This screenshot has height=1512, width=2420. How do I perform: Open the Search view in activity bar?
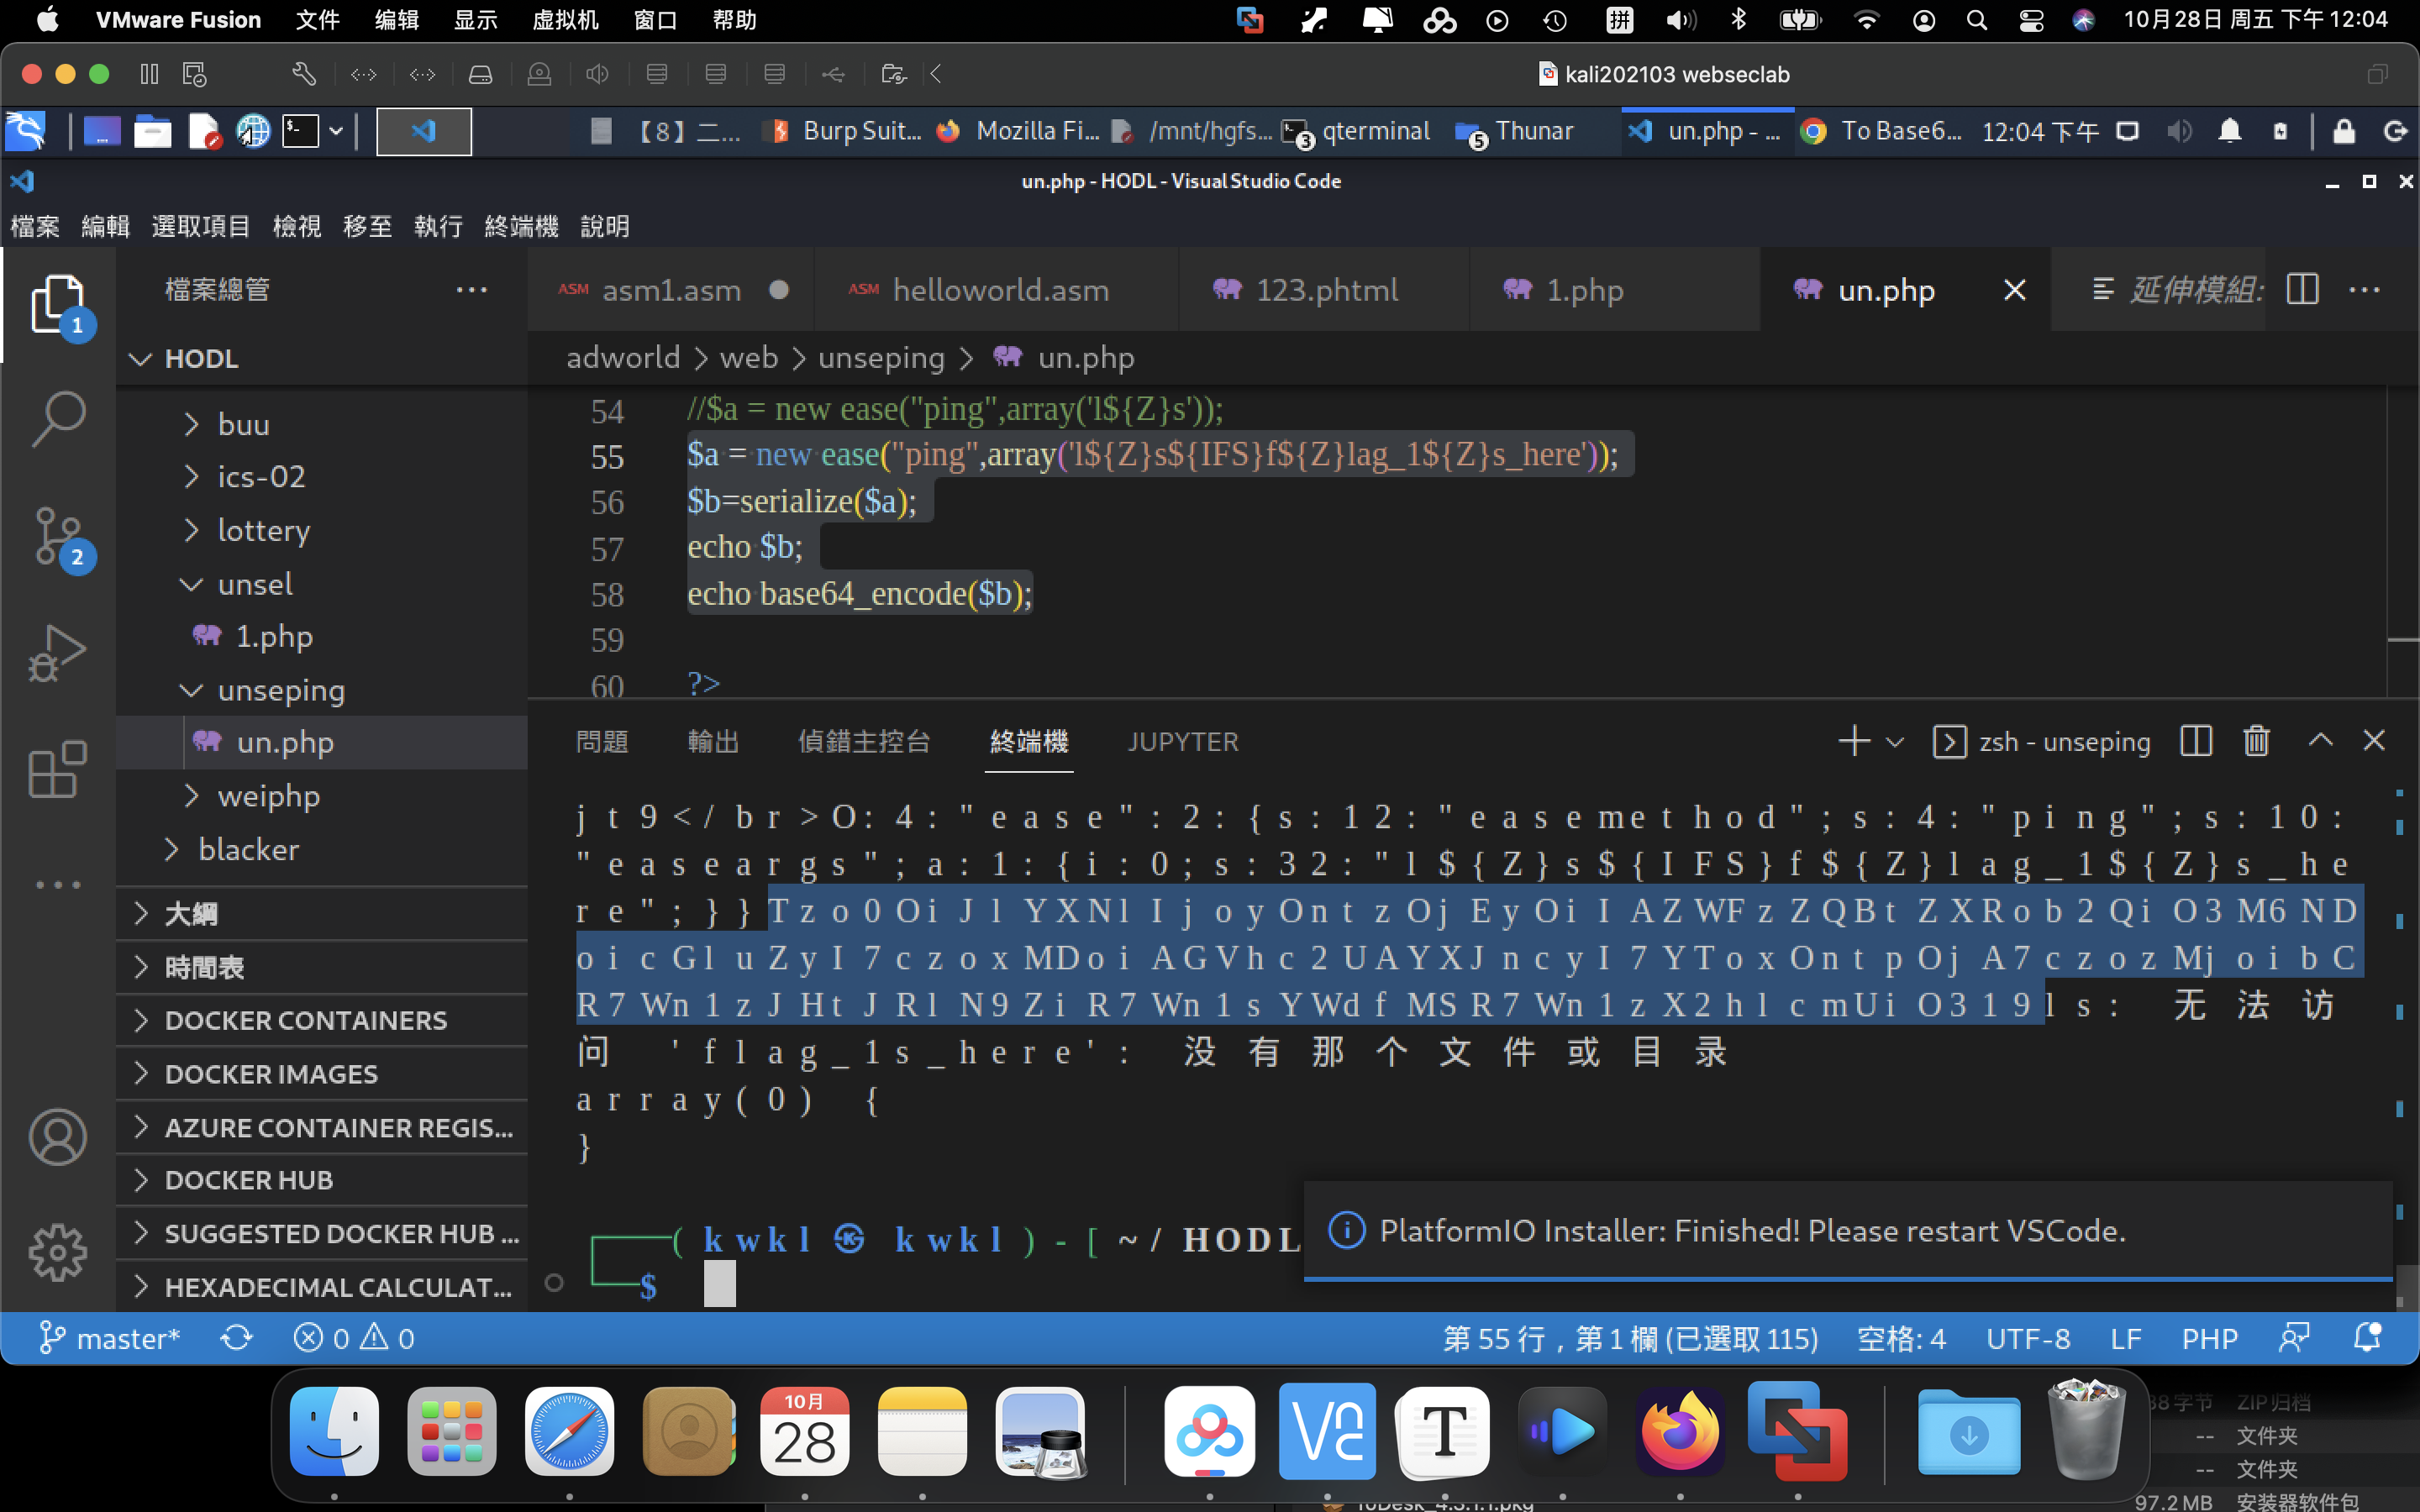click(58, 419)
